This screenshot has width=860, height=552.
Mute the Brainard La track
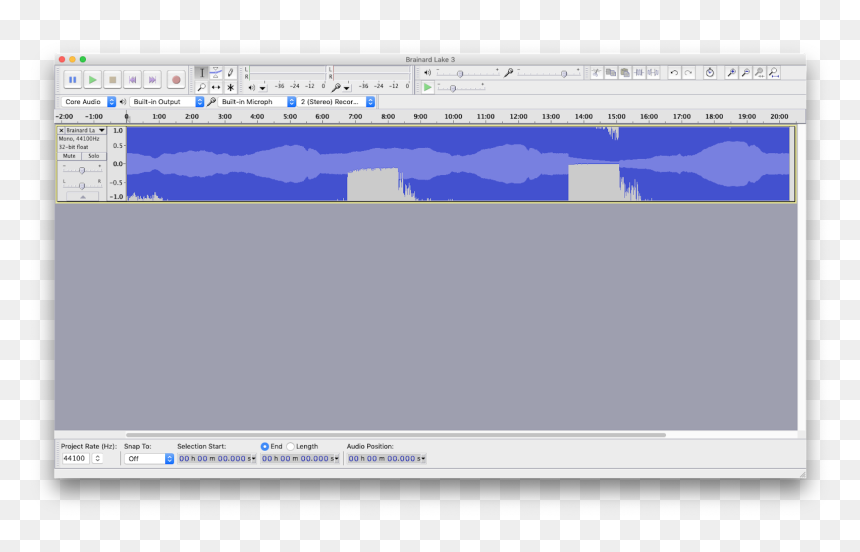pos(69,156)
